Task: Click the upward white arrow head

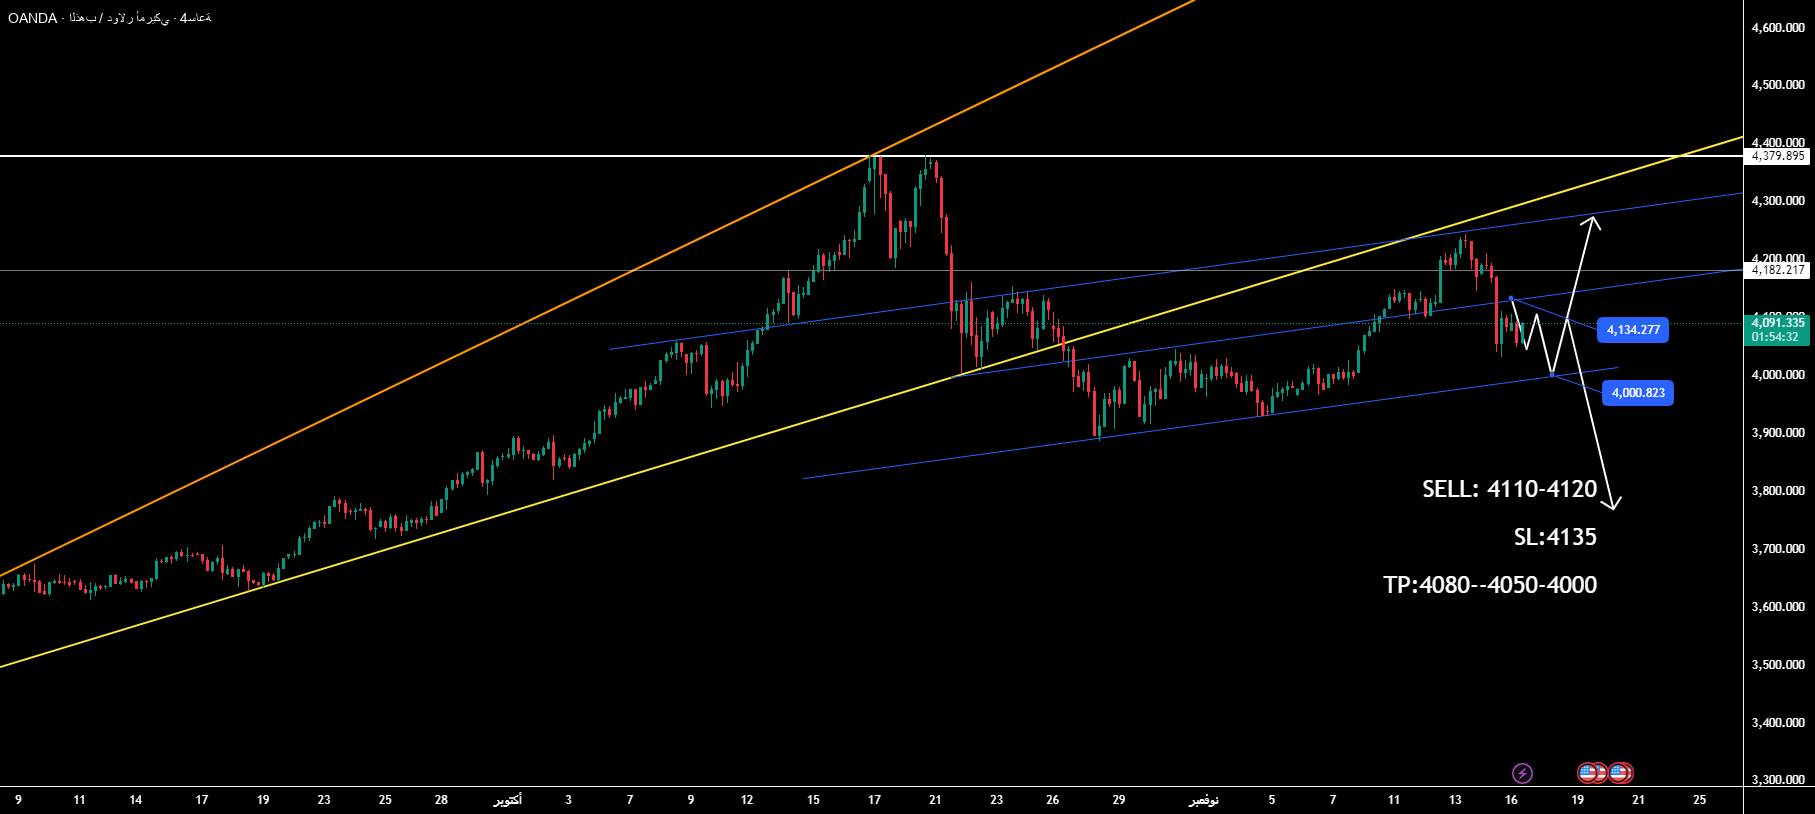Action: coord(1591,220)
